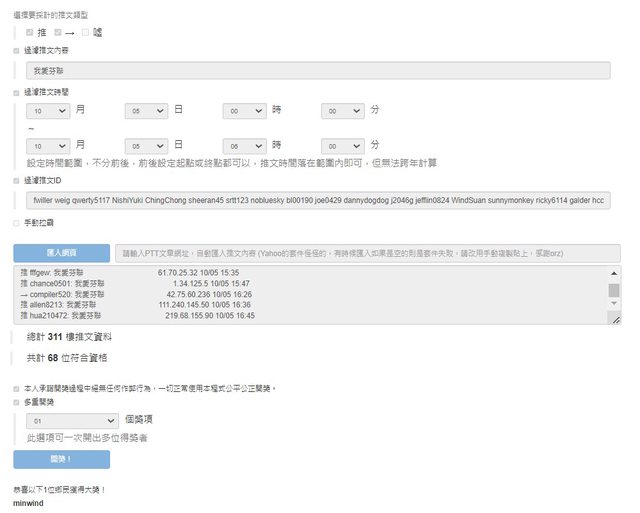Toggle the 多重開獎 checkbox
Image resolution: width=640 pixels, height=513 pixels.
point(16,402)
